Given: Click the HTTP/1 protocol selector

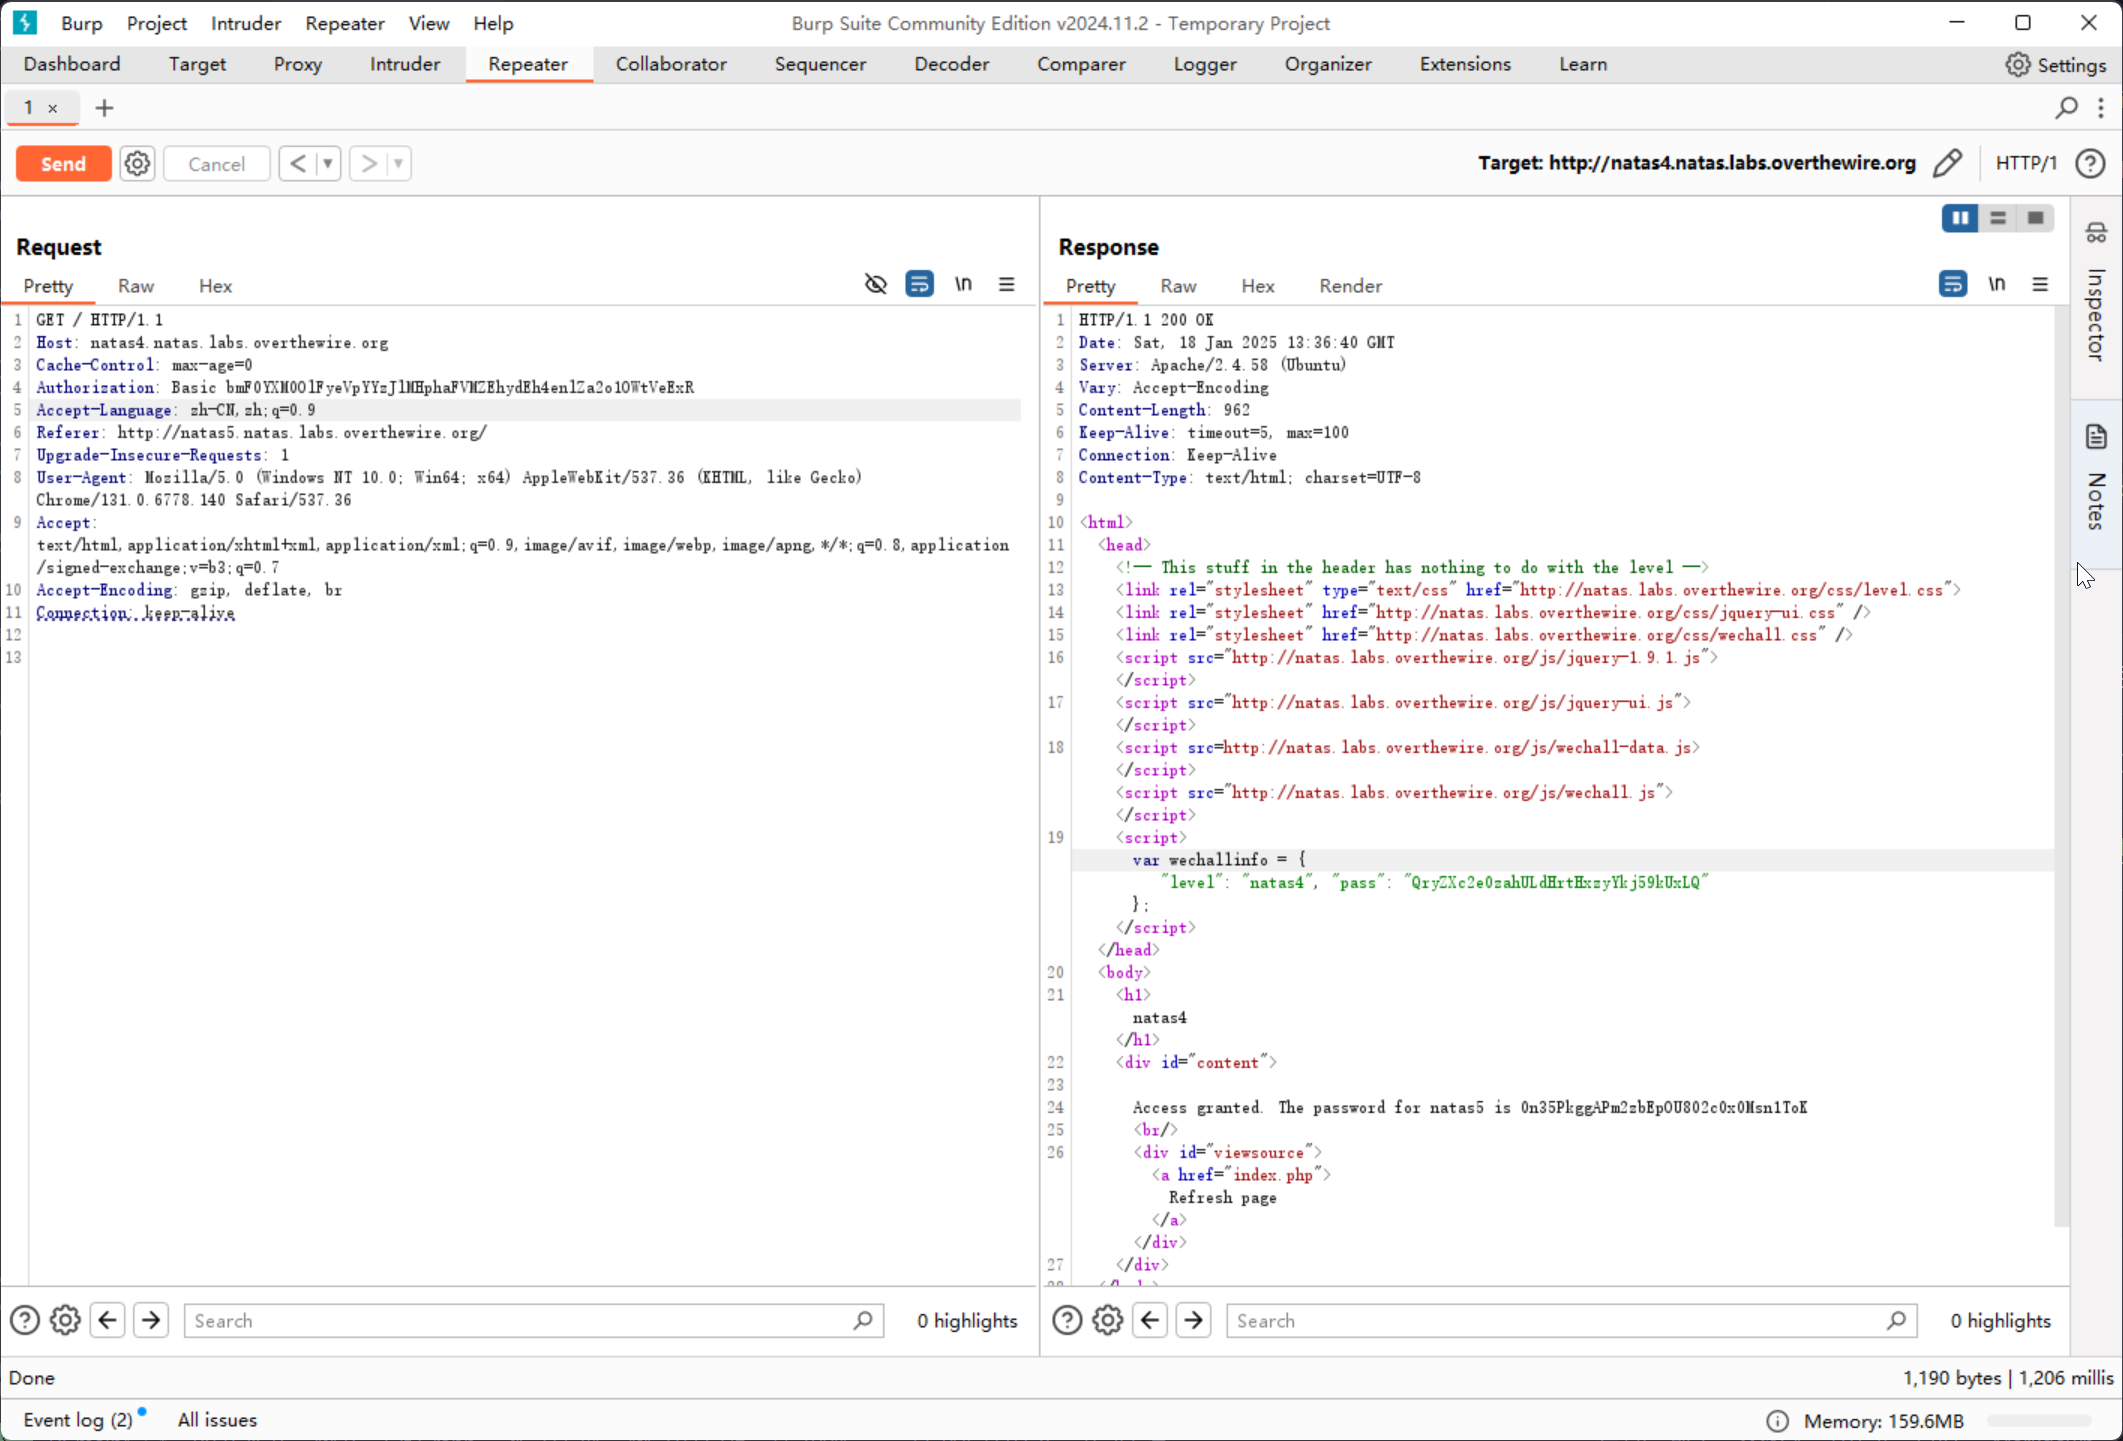Looking at the screenshot, I should tap(2026, 163).
